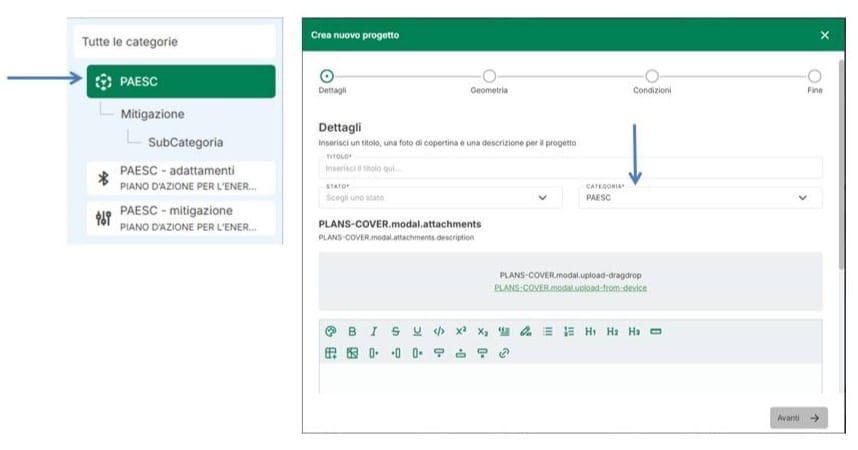
Task: Insert a hyperlink with the link icon
Action: click(x=504, y=353)
